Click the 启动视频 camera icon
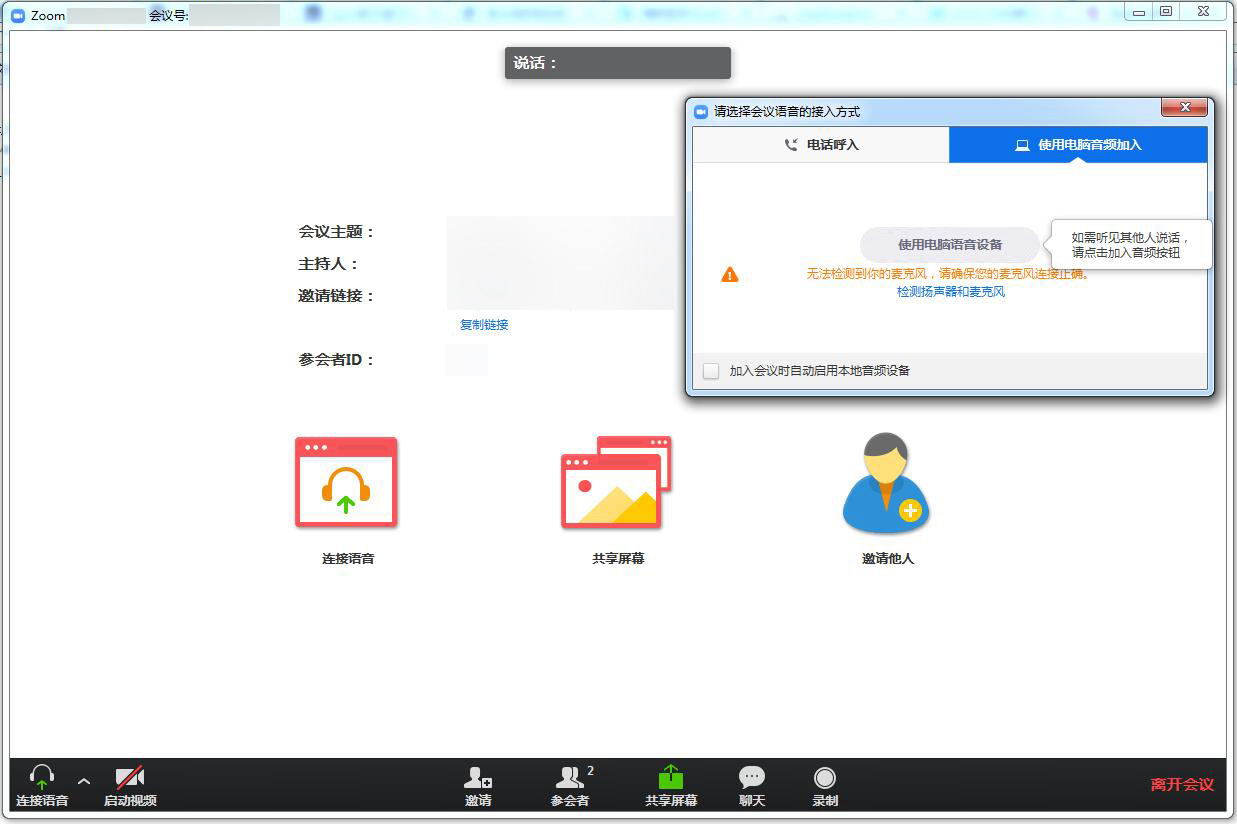This screenshot has width=1237, height=824. coord(130,779)
